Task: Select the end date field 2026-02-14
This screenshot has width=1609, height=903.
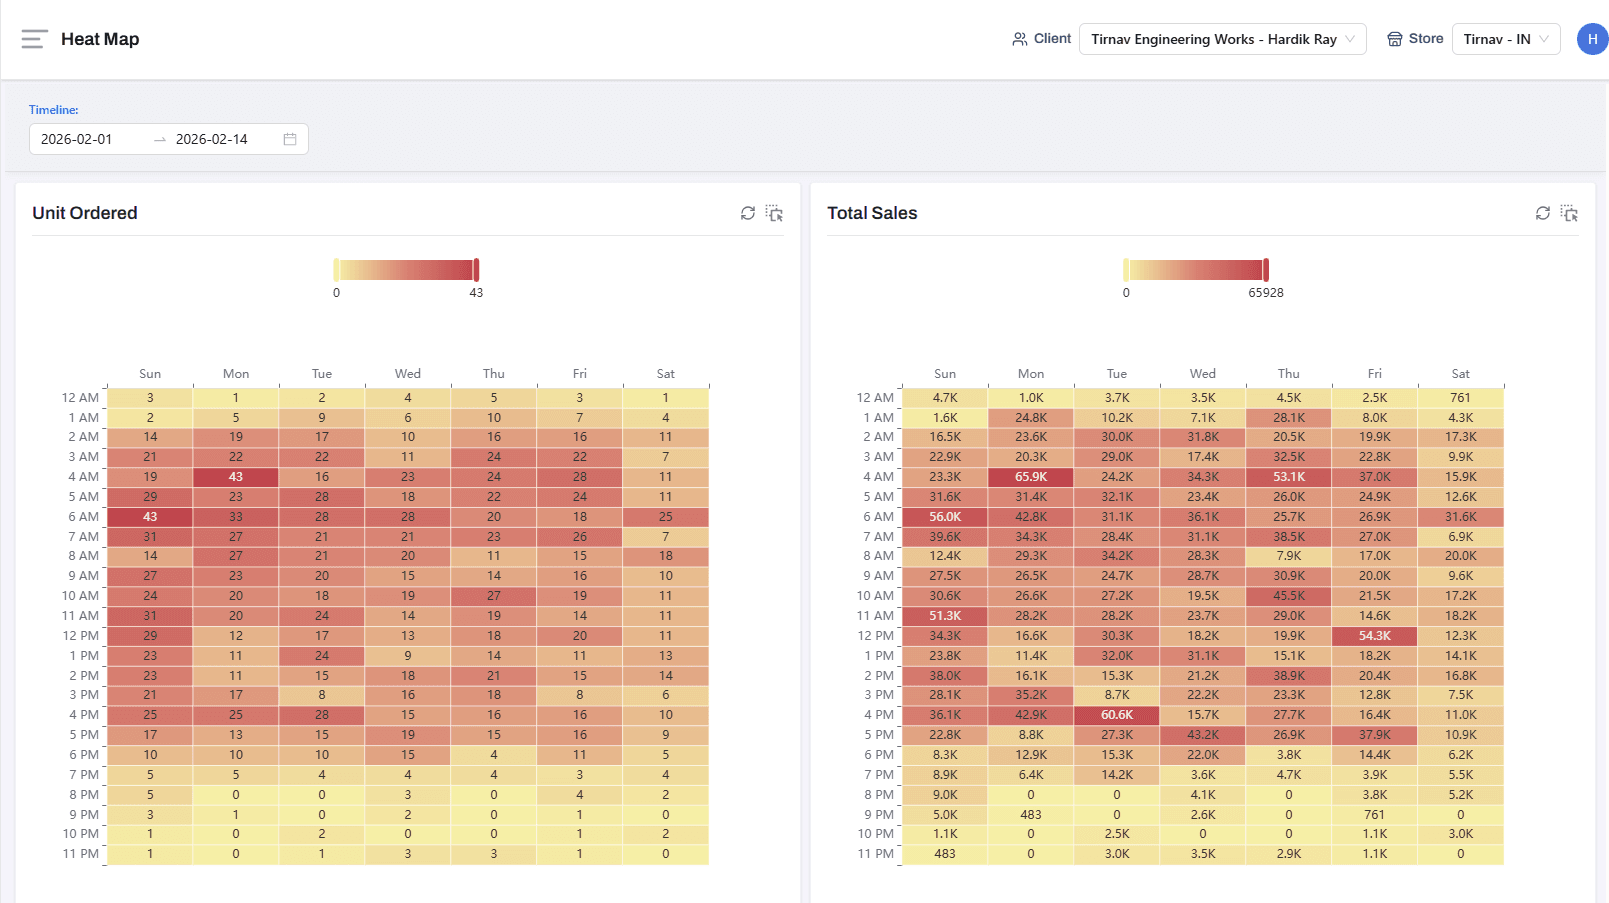Action: (x=210, y=139)
